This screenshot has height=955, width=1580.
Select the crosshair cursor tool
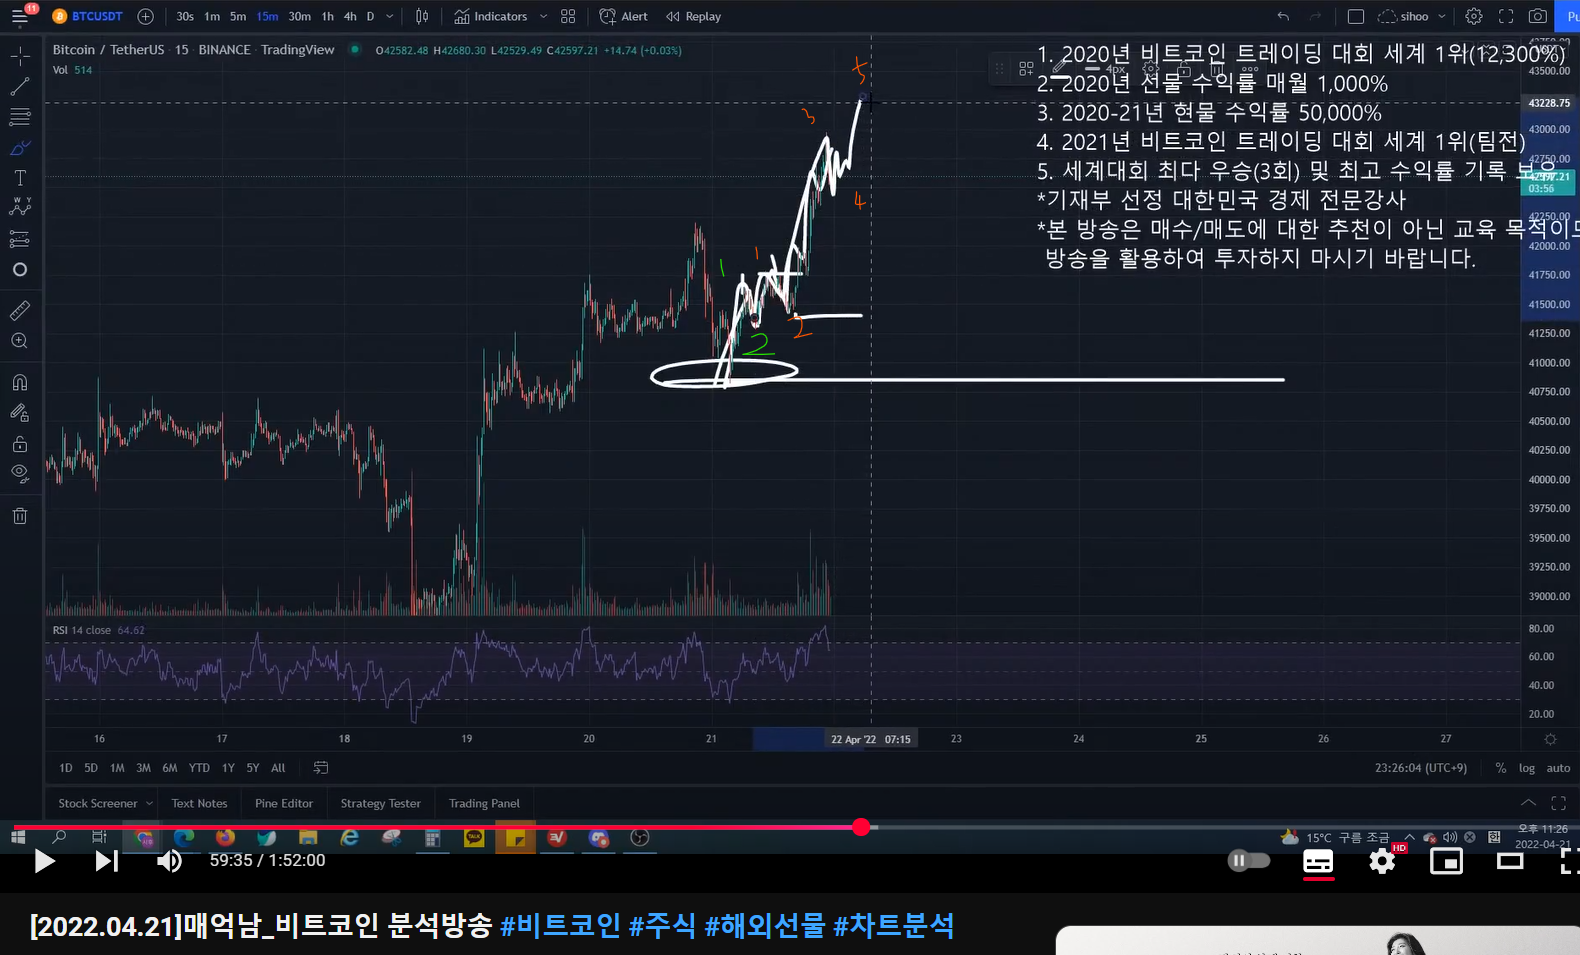pos(20,56)
